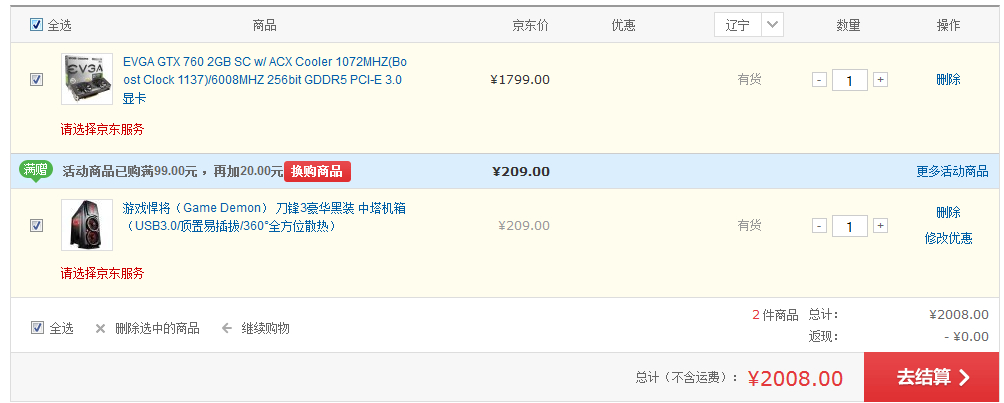Decrease EVGA GTX 760 quantity with minus
1004x403 pixels.
click(x=819, y=79)
